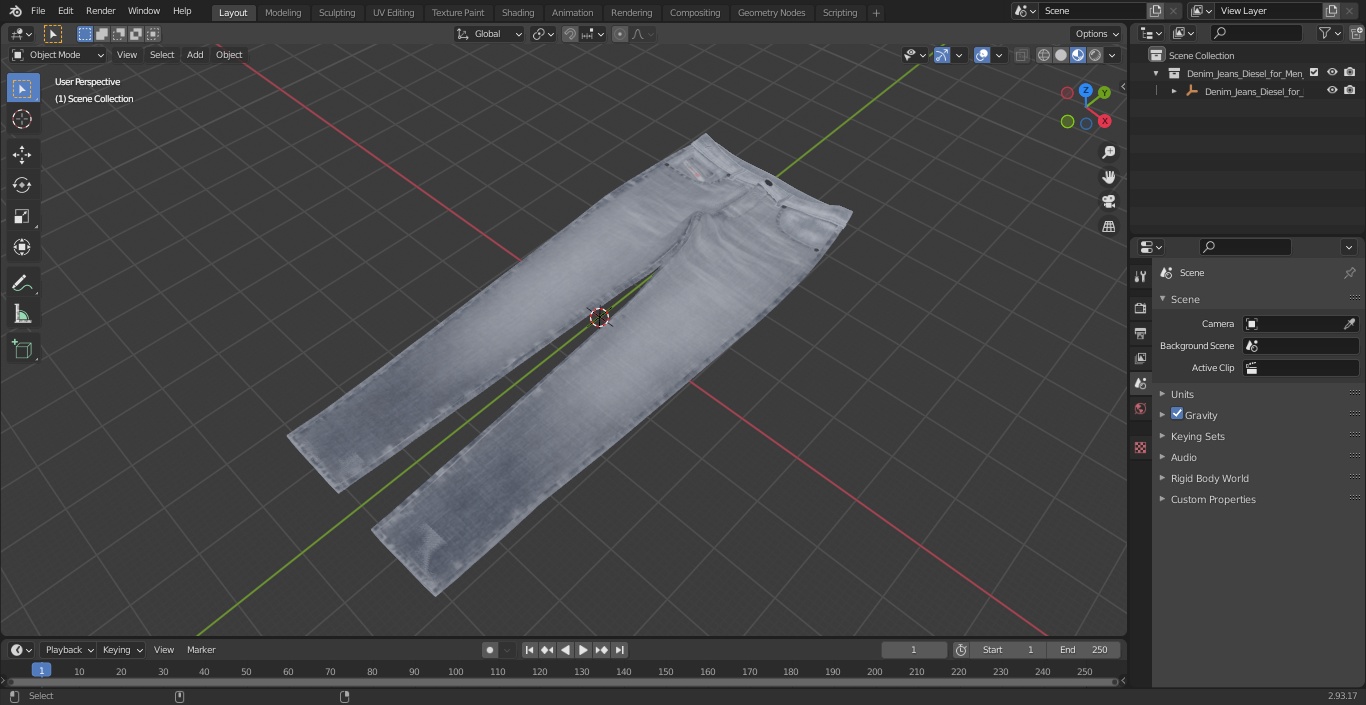Screen dimensions: 1366x705
Task: Toggle proportional editing
Action: pos(620,34)
